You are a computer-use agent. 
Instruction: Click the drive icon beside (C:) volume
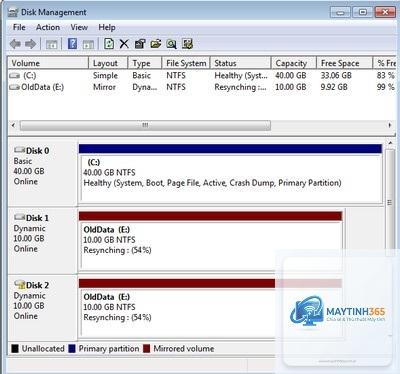click(15, 76)
